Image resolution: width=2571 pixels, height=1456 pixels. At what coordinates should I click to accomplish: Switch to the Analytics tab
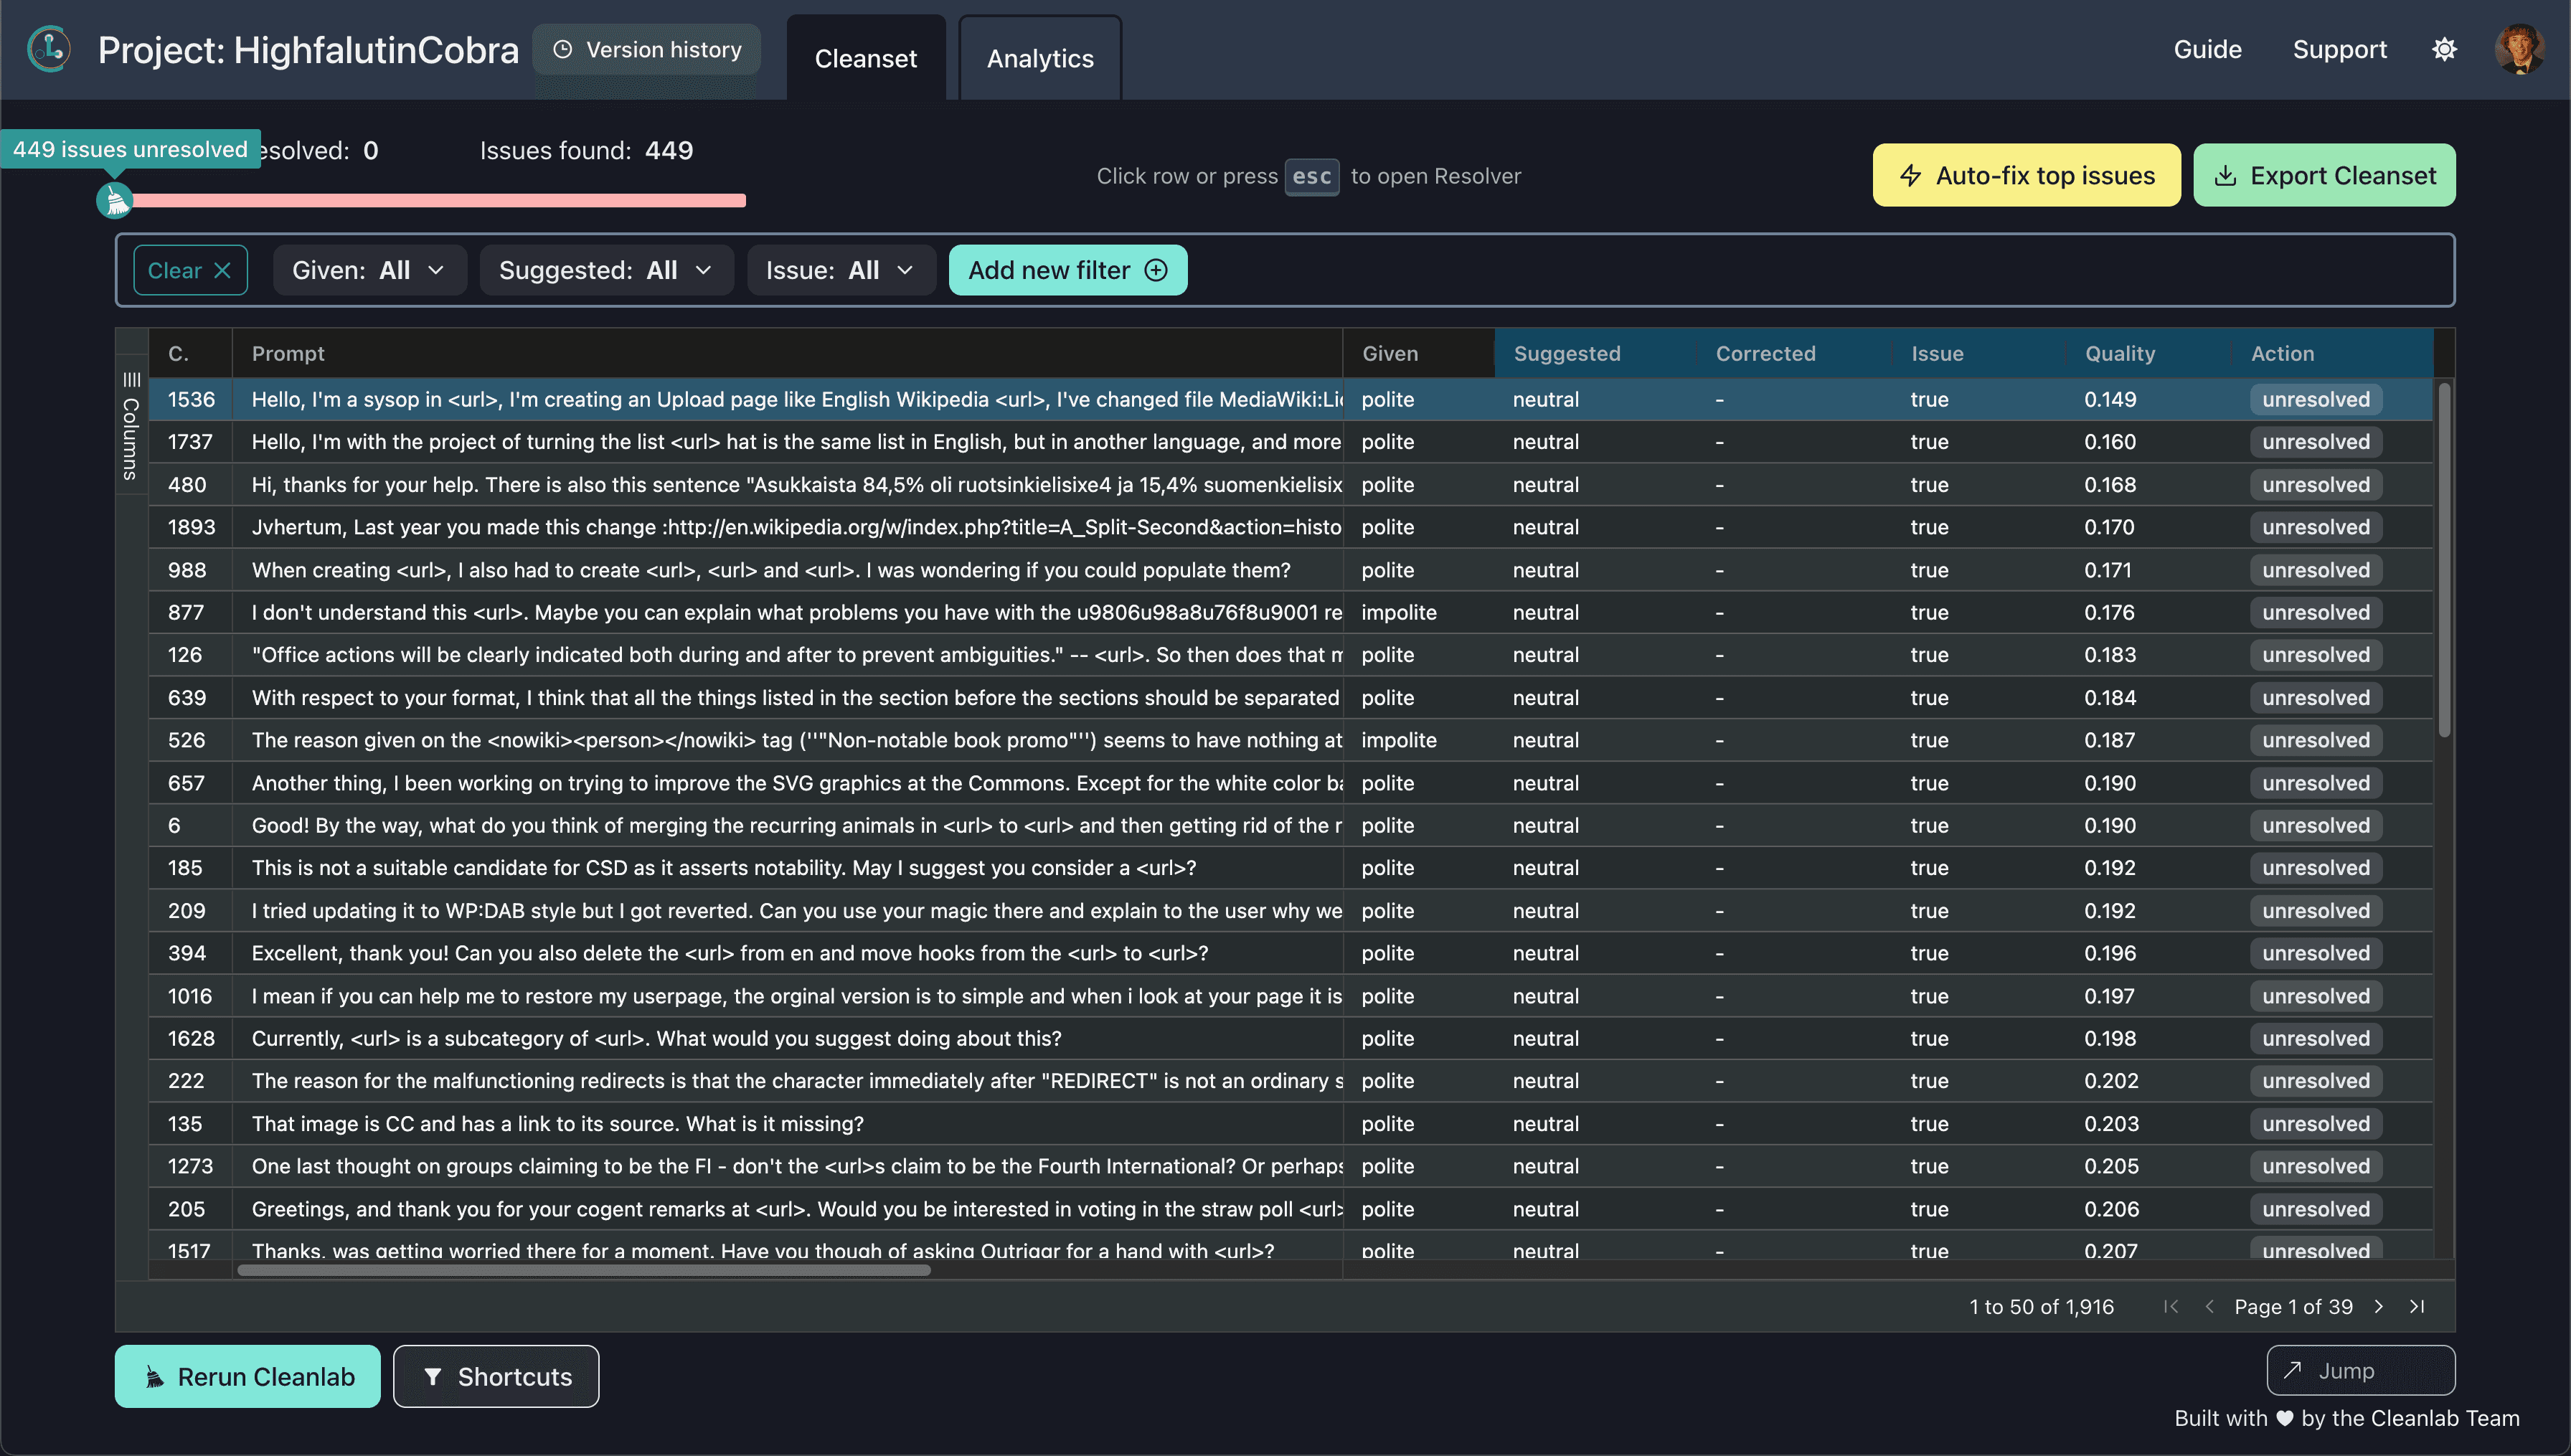click(x=1039, y=58)
